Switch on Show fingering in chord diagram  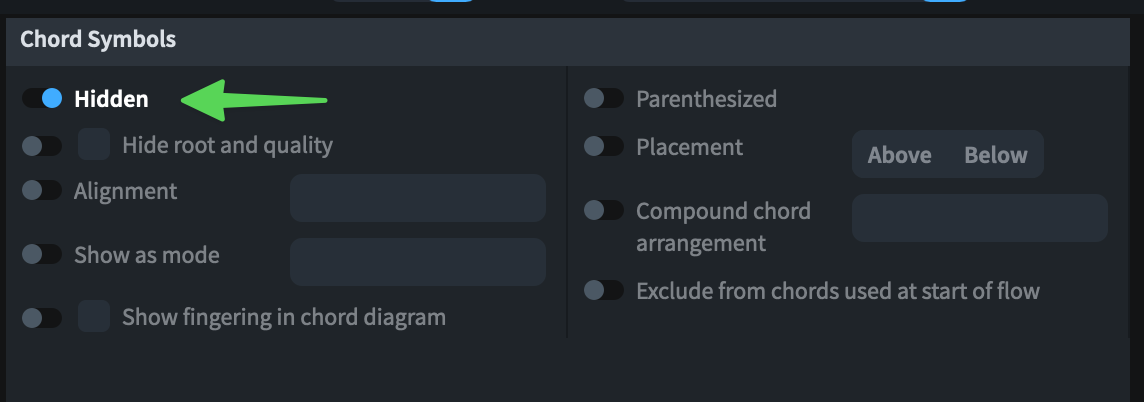point(42,318)
